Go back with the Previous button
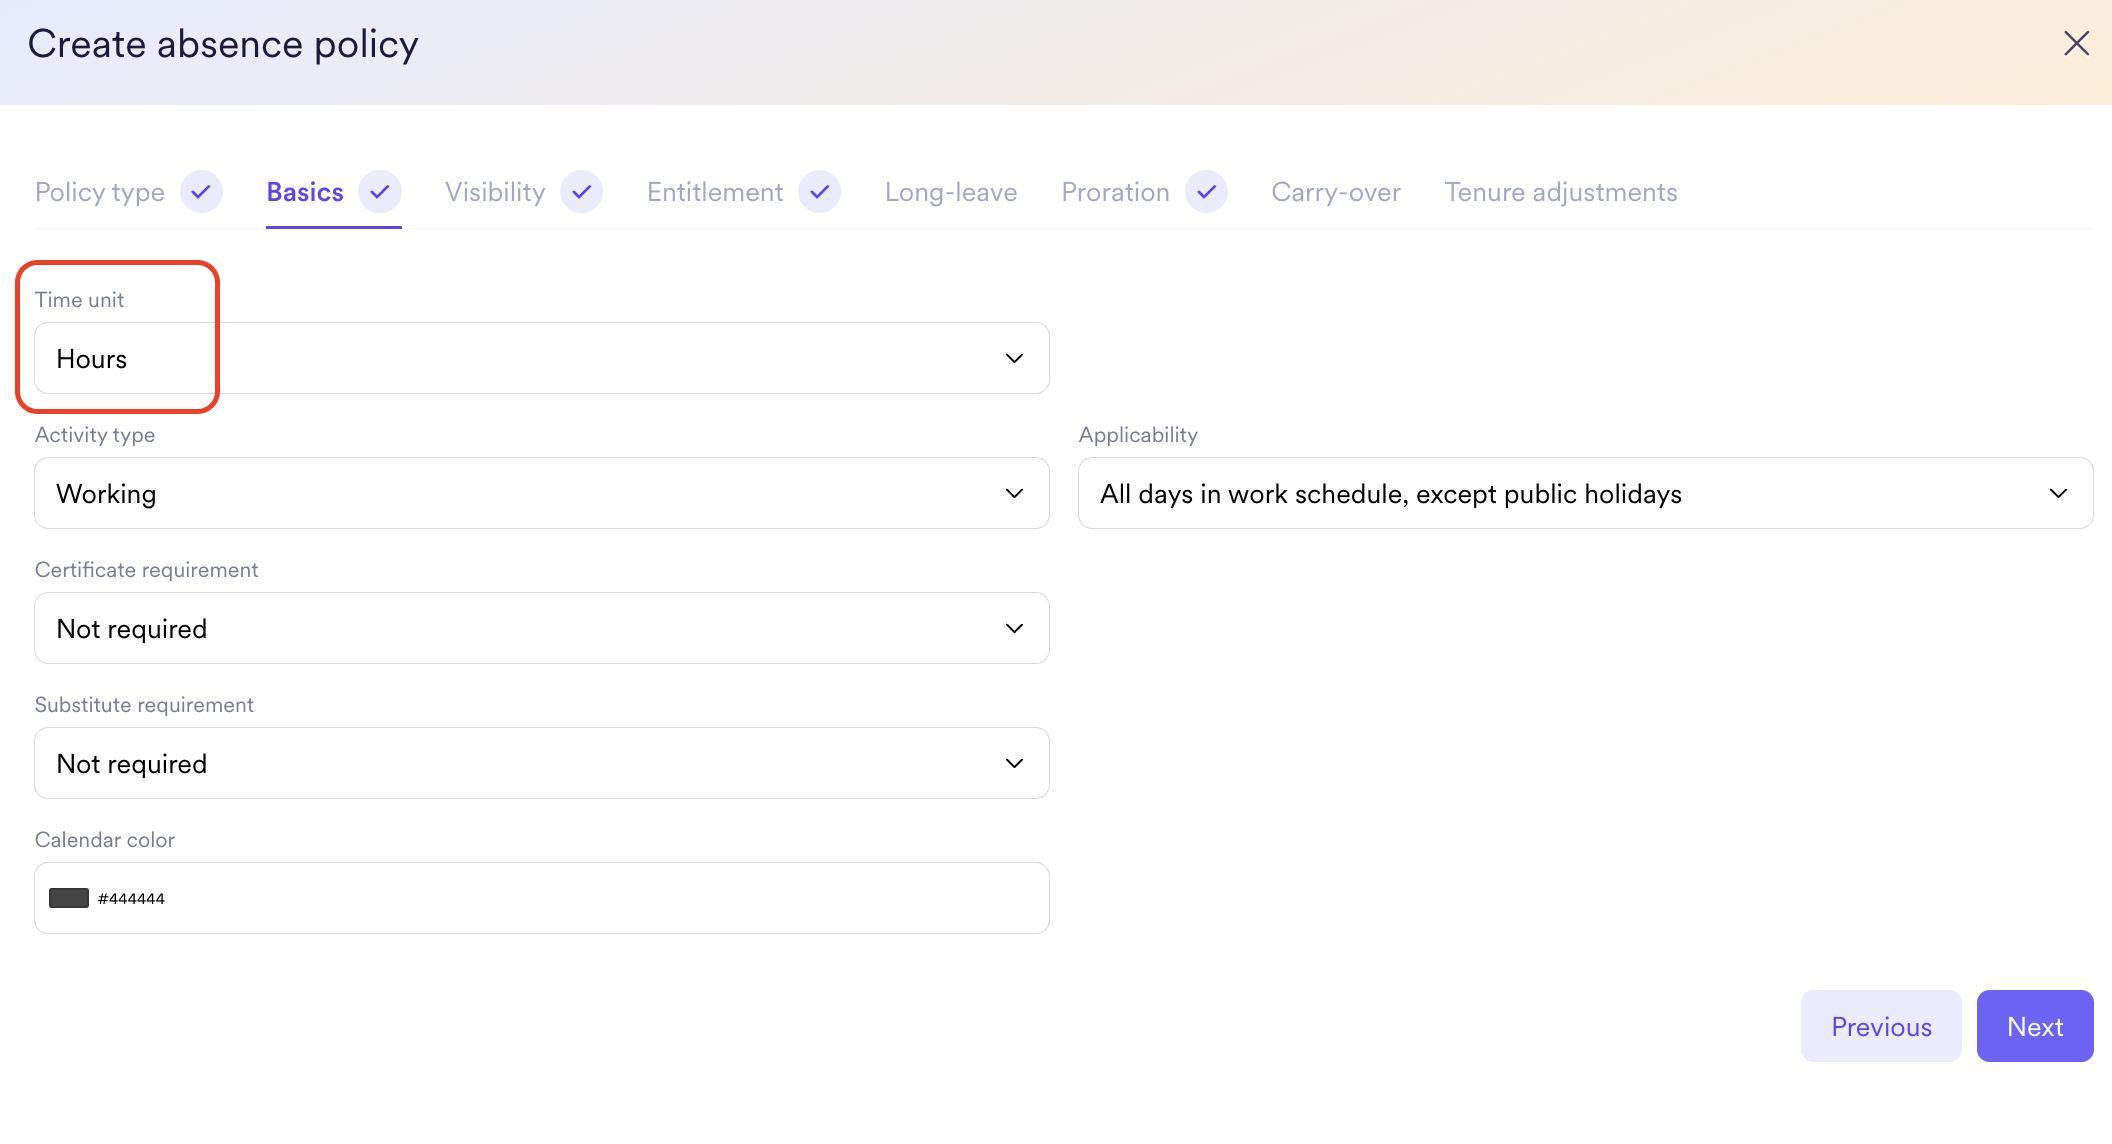This screenshot has width=2112, height=1144. coord(1880,1026)
